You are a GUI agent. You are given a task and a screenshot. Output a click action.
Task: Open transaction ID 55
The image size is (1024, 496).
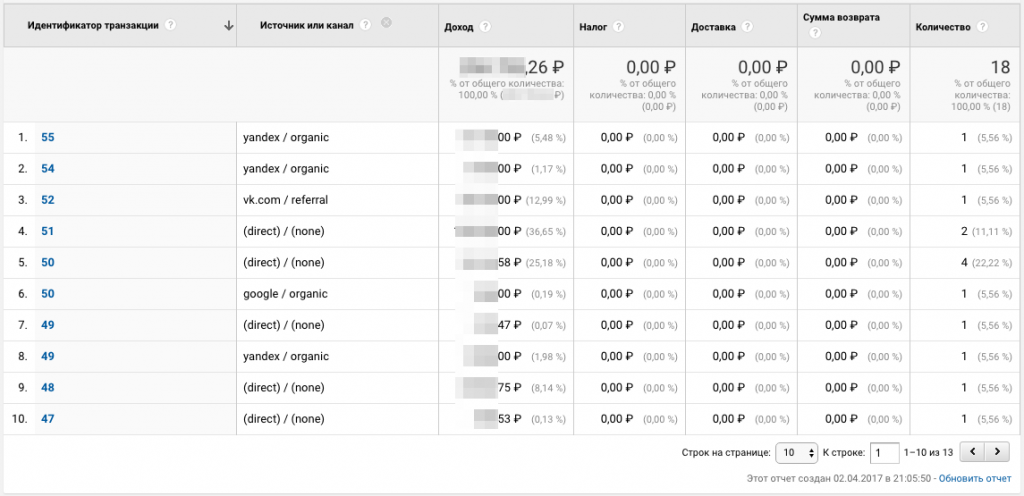click(x=47, y=137)
